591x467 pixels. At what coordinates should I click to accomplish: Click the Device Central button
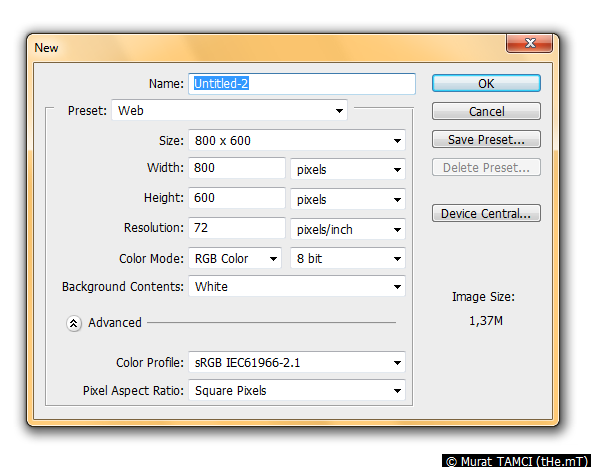486,213
